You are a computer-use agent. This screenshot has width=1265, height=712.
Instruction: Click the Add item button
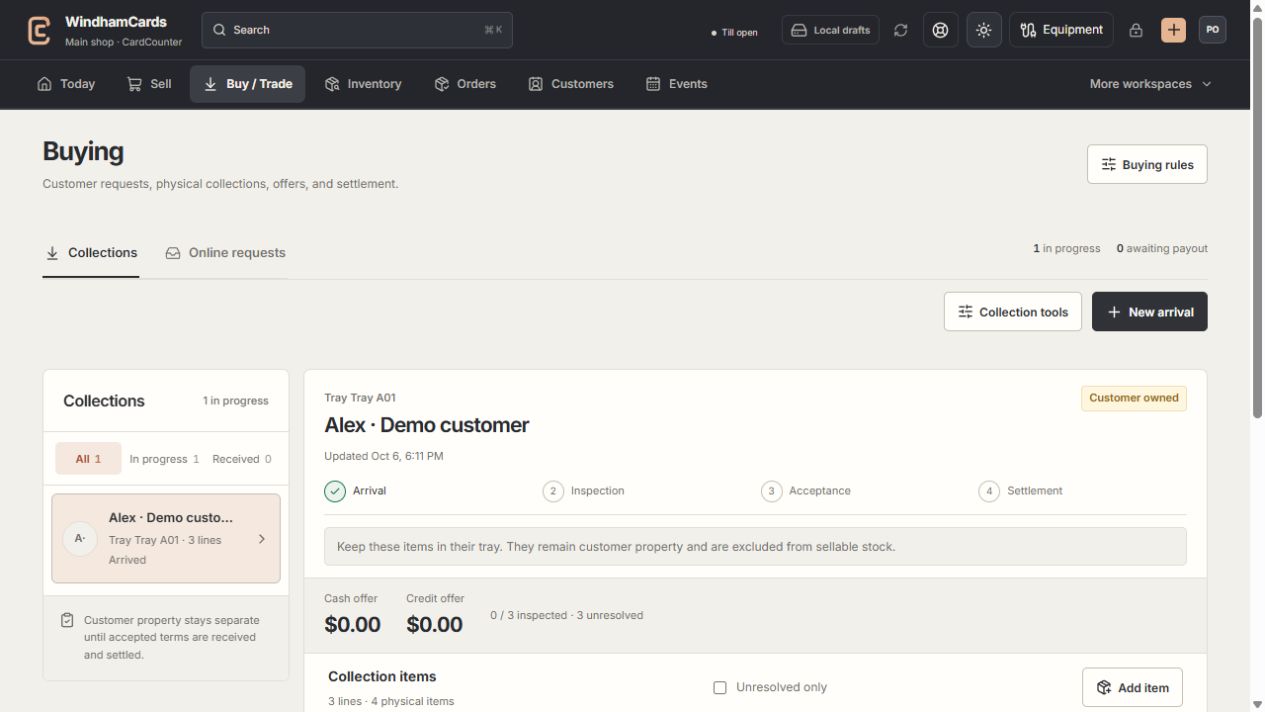pyautogui.click(x=1132, y=688)
